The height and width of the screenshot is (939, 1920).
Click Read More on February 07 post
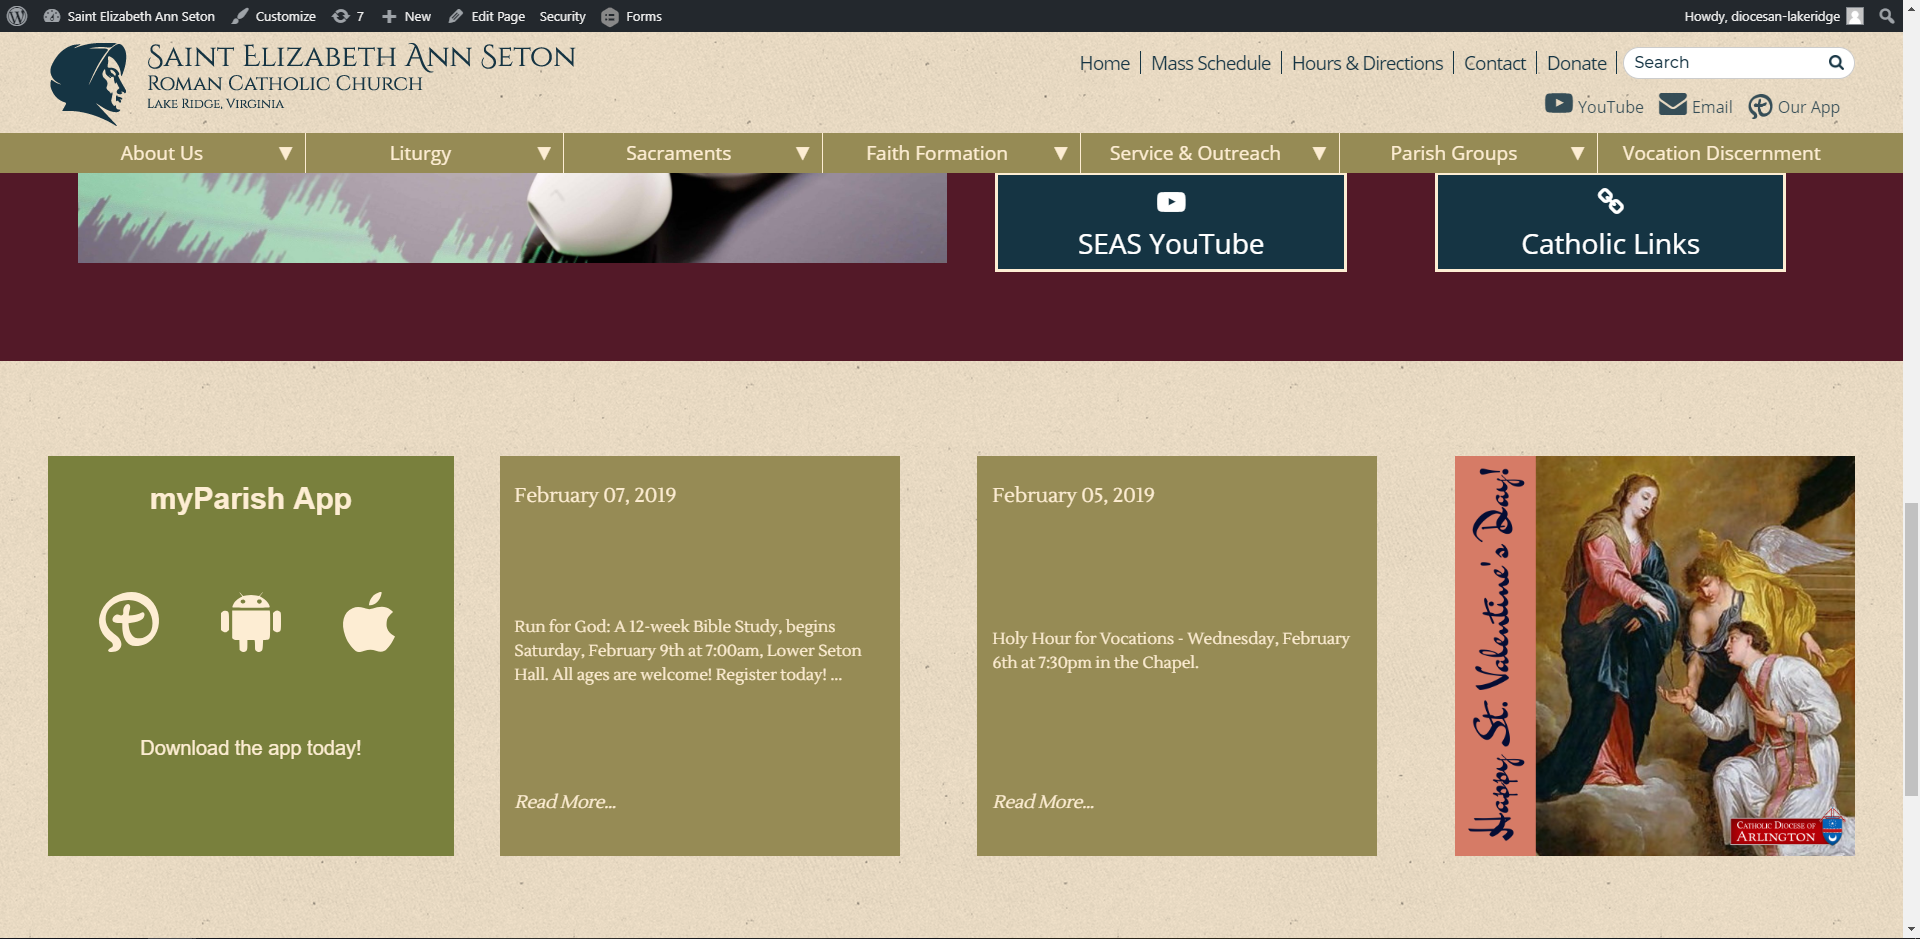(x=565, y=802)
